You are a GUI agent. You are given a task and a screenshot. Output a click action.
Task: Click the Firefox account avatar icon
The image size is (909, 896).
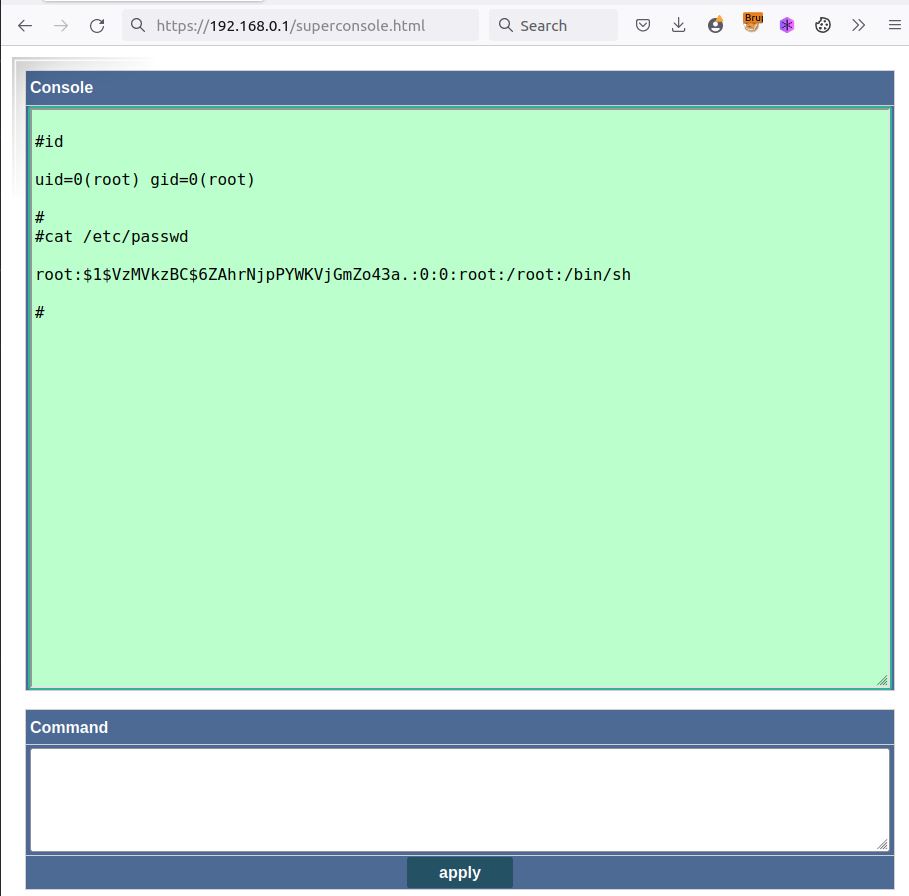click(x=715, y=26)
